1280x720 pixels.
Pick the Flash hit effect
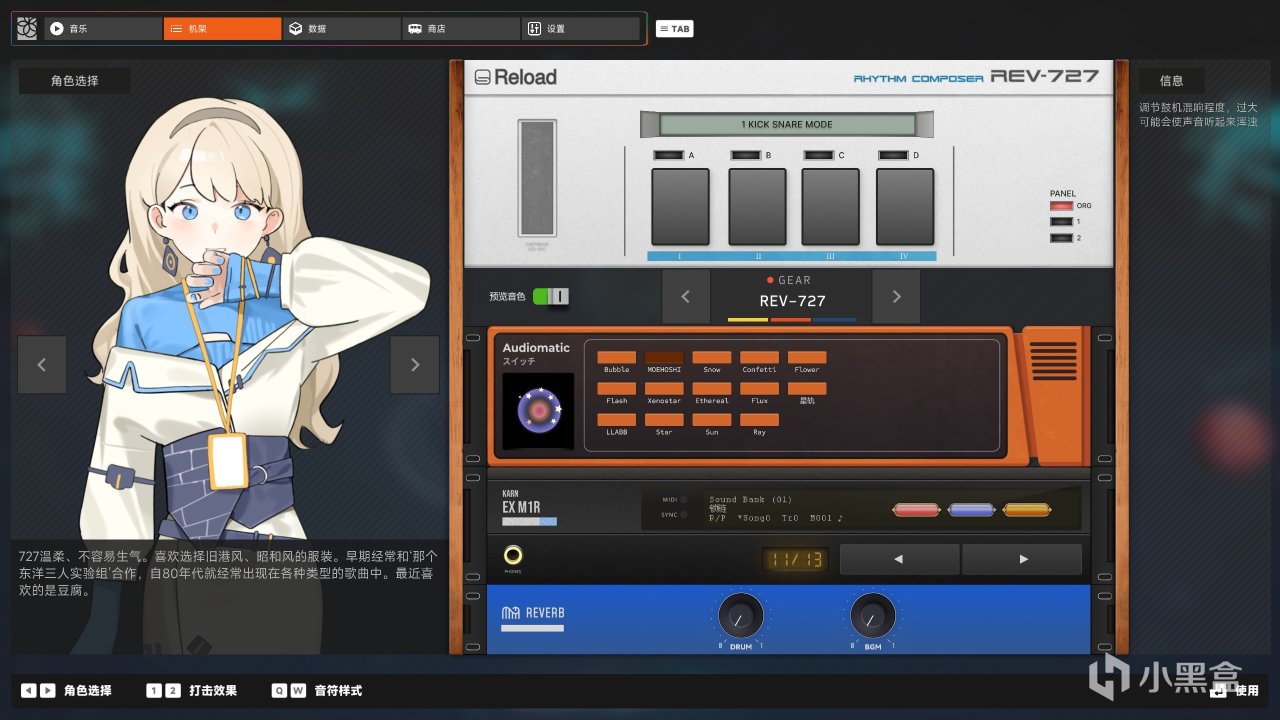[x=617, y=388]
